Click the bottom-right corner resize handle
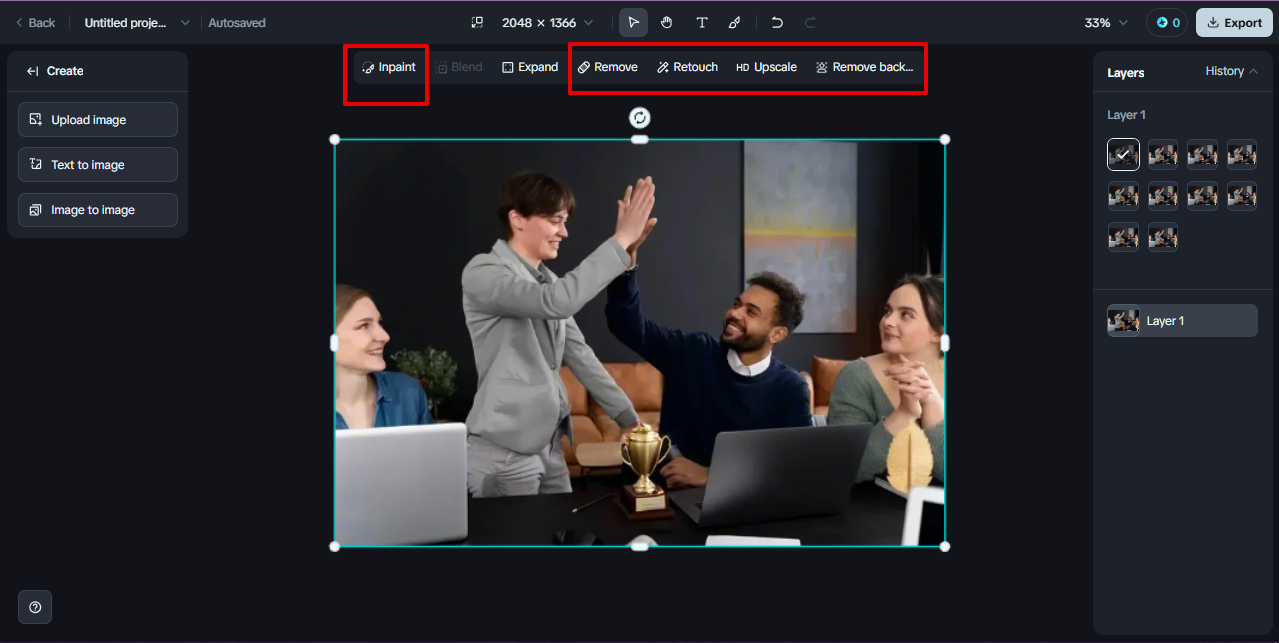Image resolution: width=1279 pixels, height=643 pixels. (945, 546)
